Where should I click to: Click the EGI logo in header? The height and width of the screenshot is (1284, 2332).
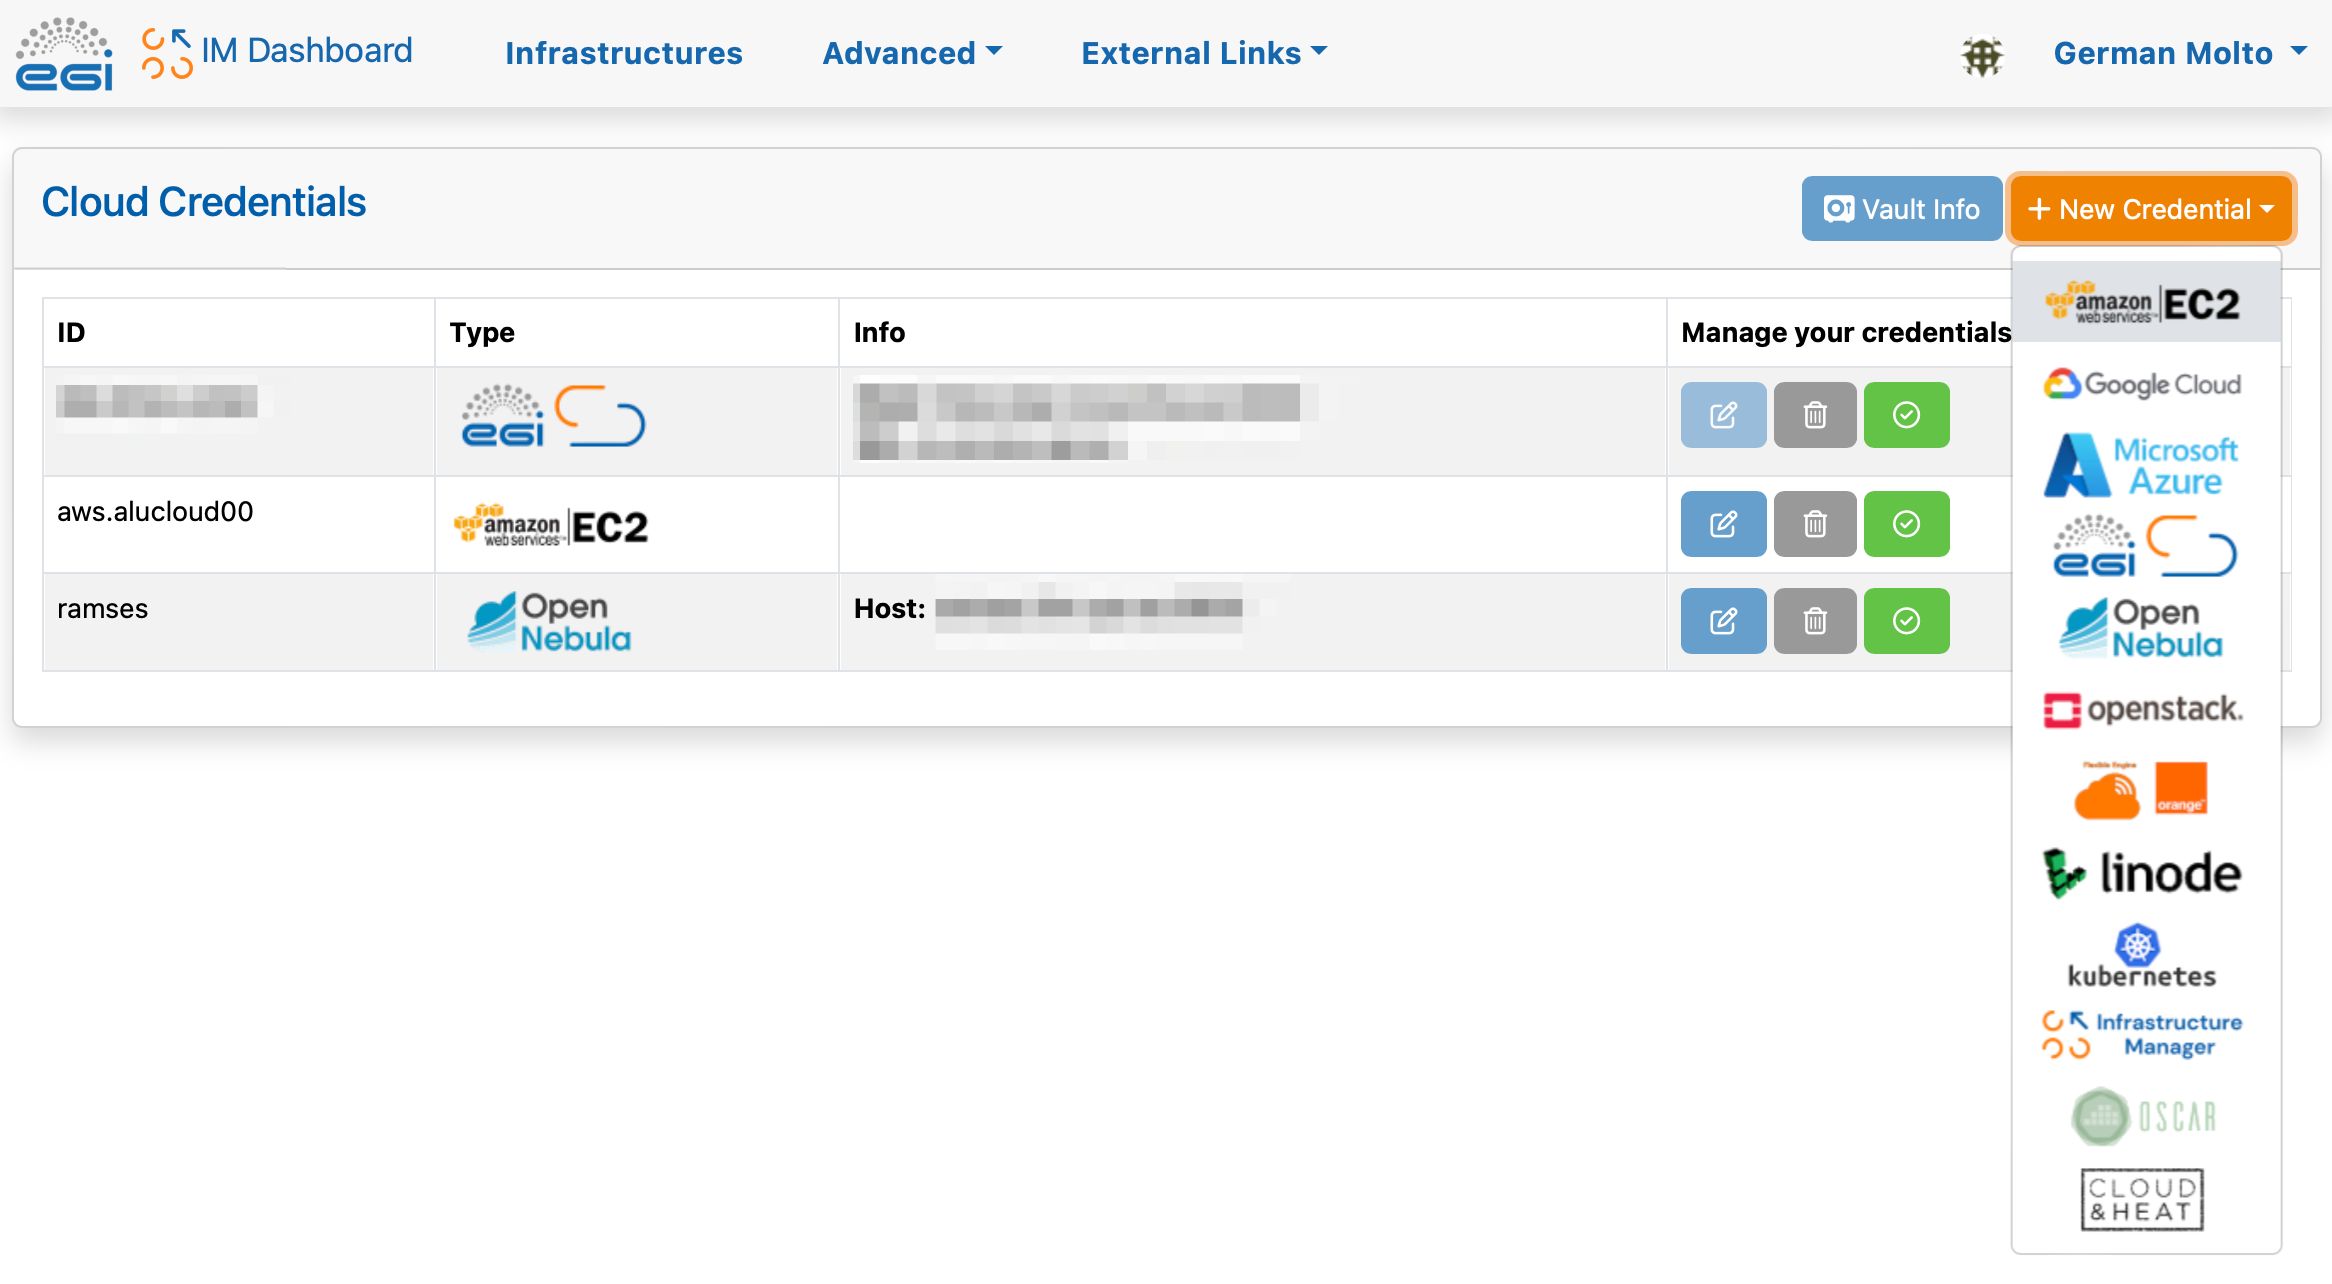pyautogui.click(x=65, y=54)
